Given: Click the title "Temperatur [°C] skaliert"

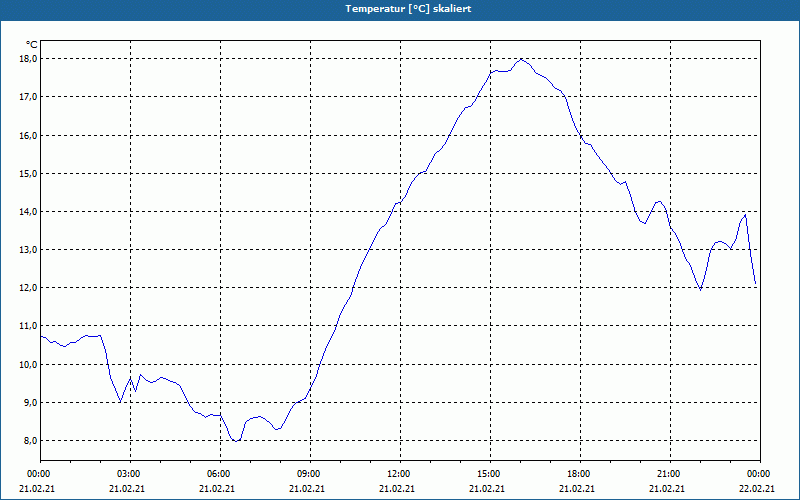Looking at the screenshot, I should [408, 9].
